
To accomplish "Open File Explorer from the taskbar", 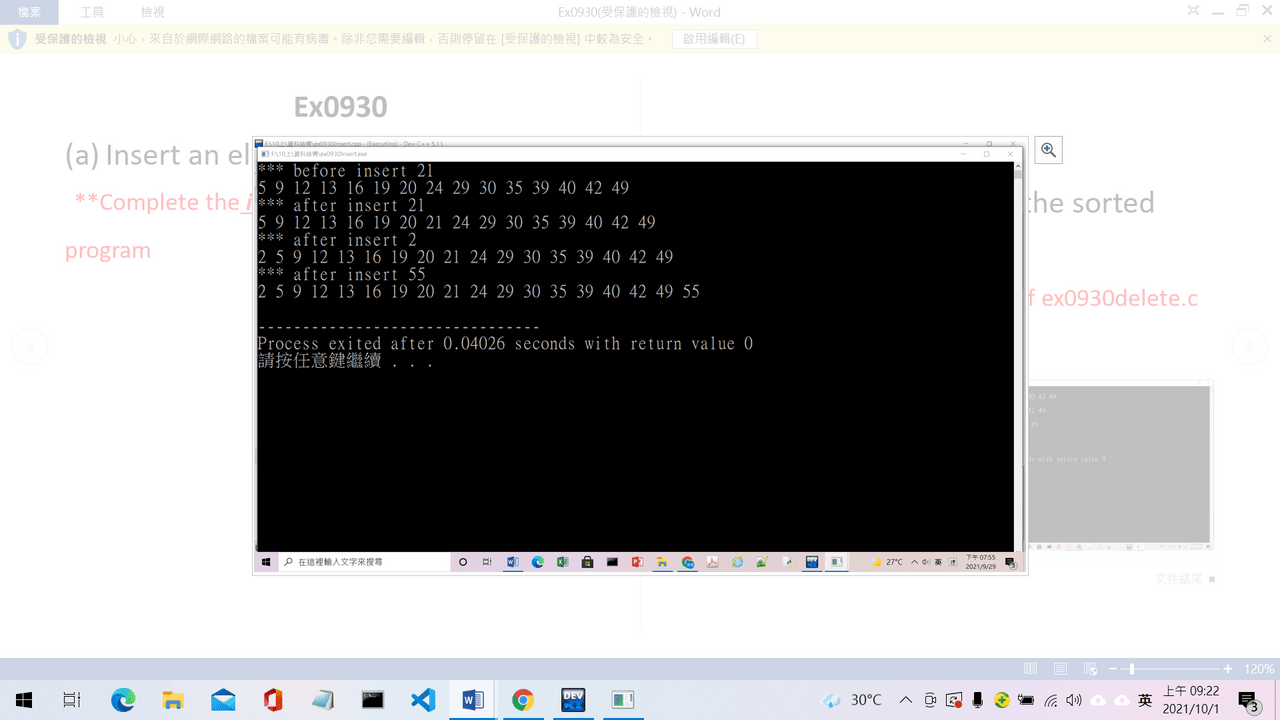I will (x=173, y=700).
